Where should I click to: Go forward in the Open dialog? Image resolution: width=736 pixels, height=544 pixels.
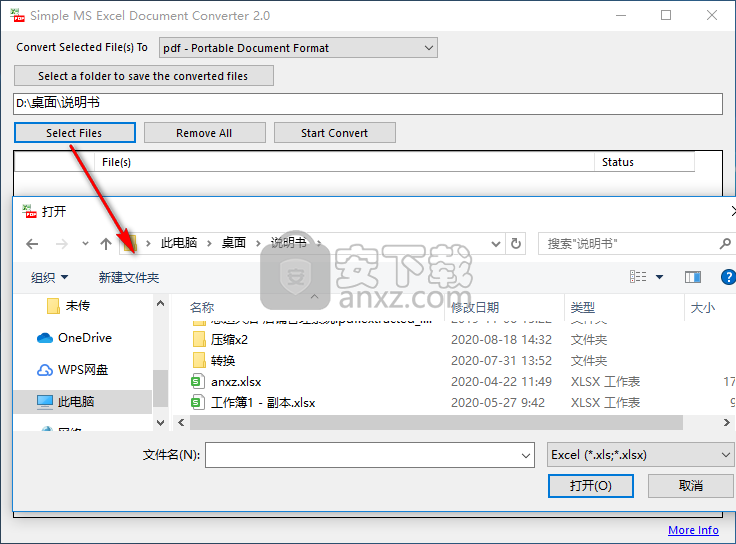coord(61,244)
